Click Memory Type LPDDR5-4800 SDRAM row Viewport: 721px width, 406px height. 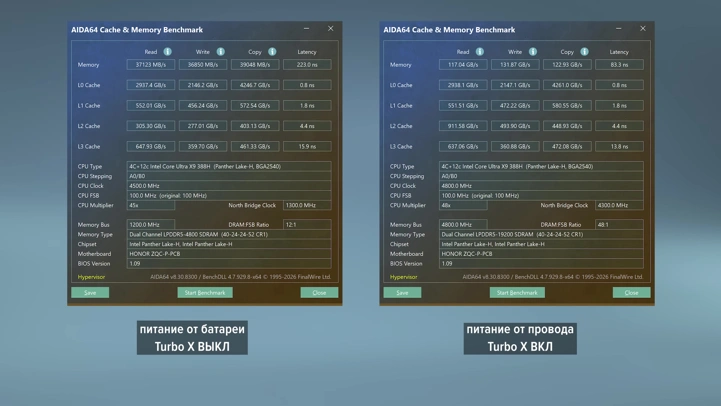(x=229, y=234)
